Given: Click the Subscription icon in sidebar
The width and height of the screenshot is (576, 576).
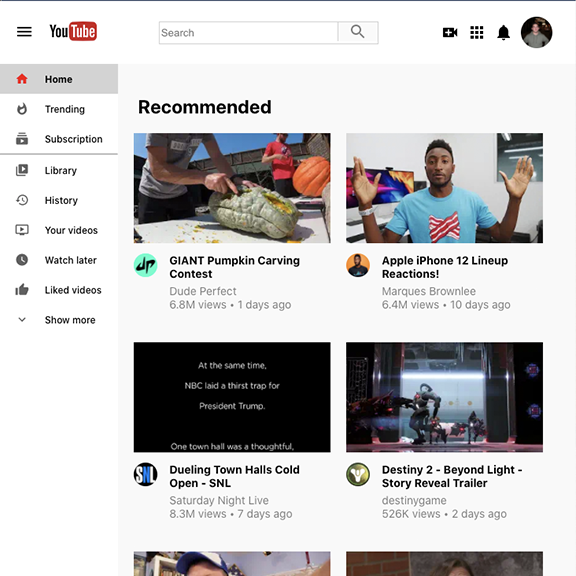Looking at the screenshot, I should (22, 139).
